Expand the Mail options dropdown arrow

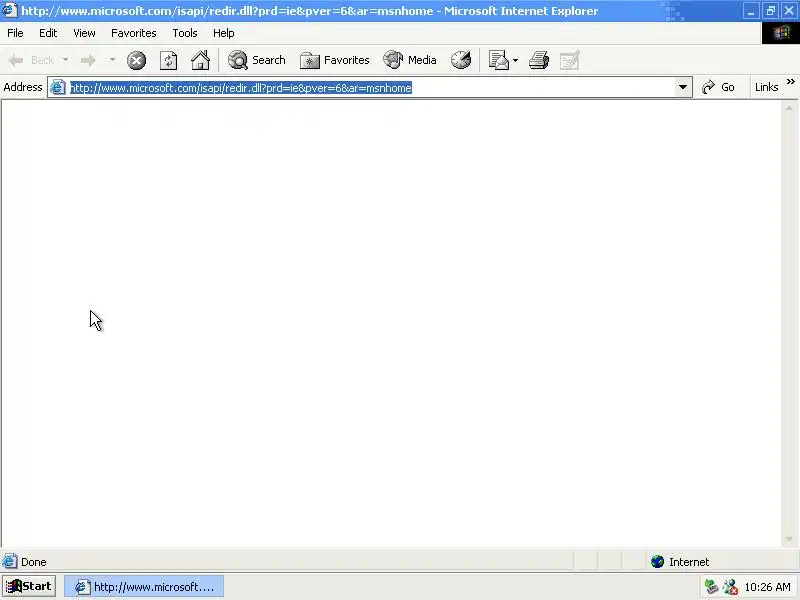pos(515,61)
